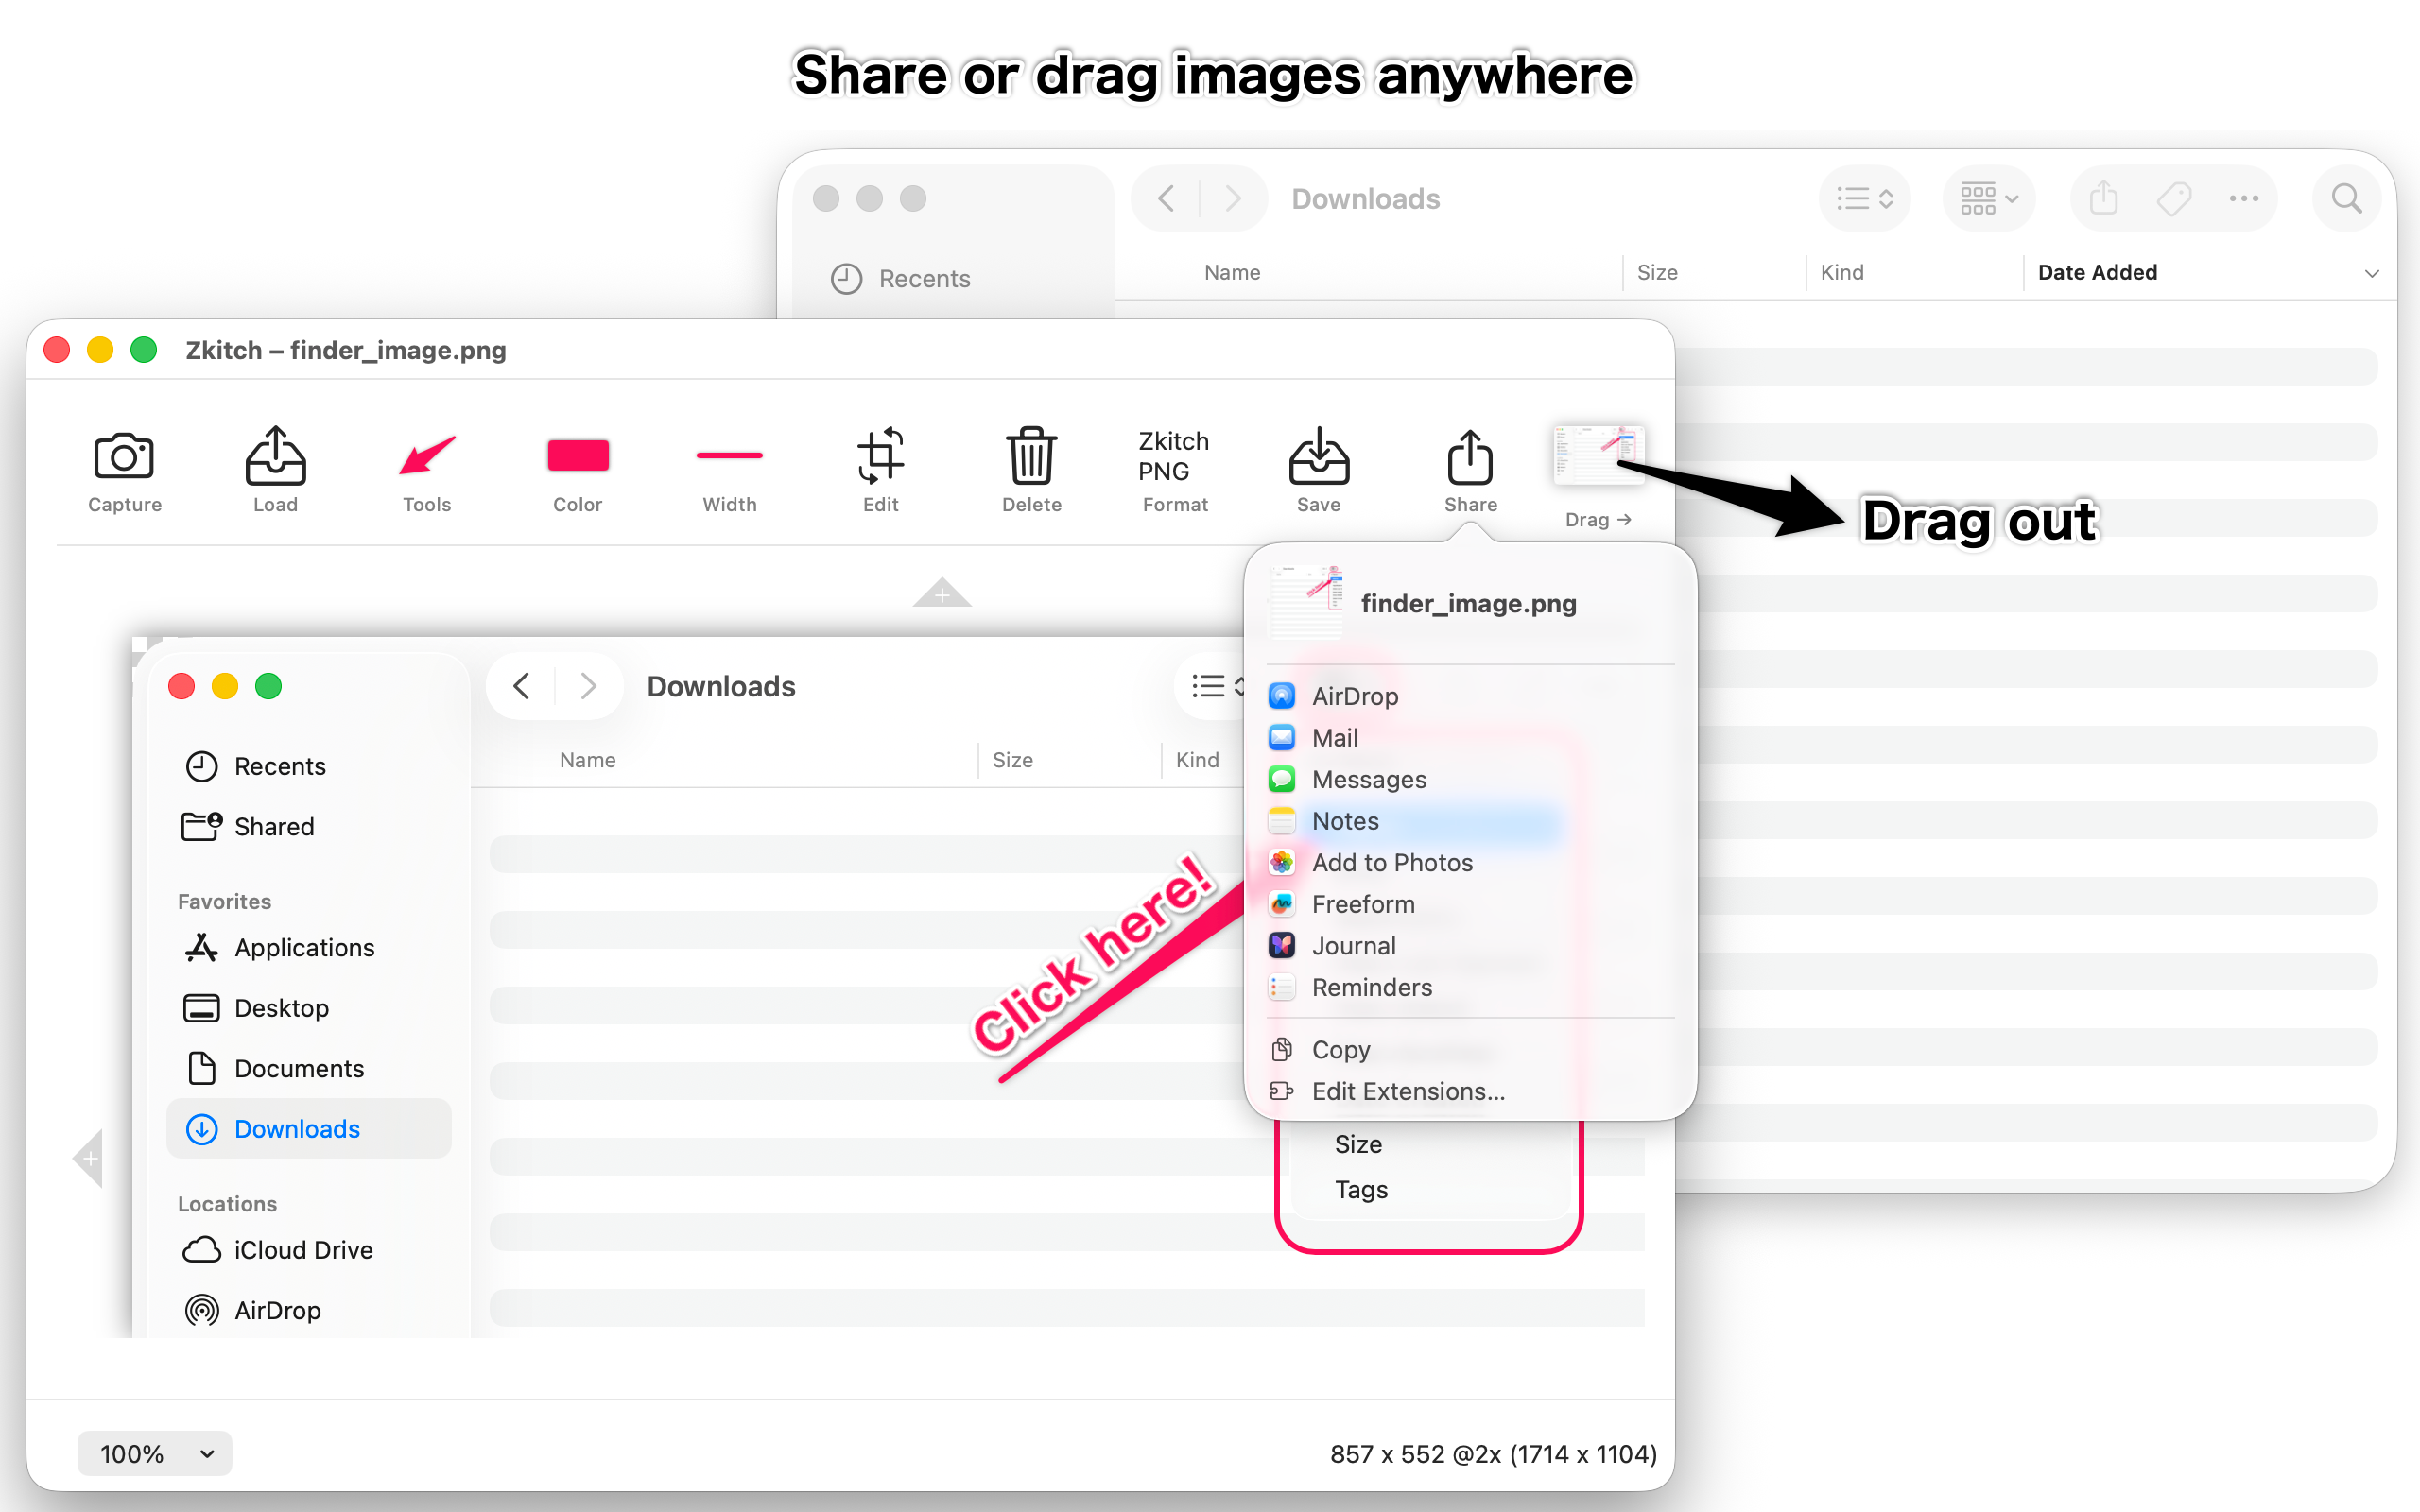
Task: Click Downloads title in background Finder toolbar
Action: [x=1365, y=199]
